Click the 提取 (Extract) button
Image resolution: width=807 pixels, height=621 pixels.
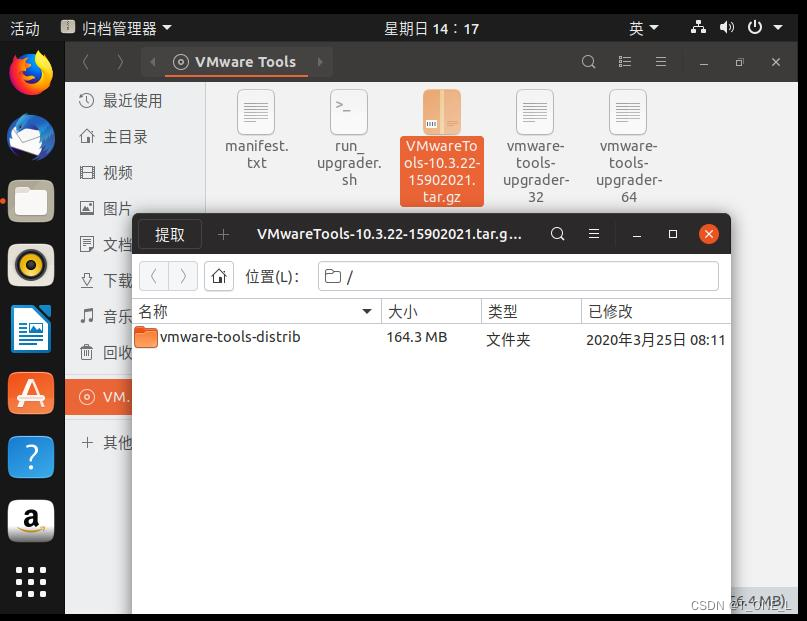coord(170,235)
